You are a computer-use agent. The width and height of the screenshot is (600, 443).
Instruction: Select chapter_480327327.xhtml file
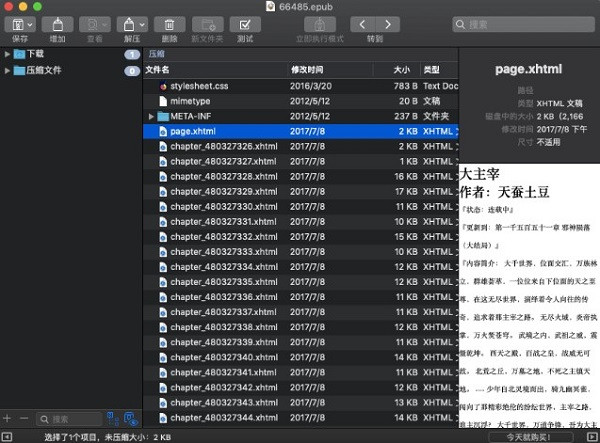pos(301,161)
